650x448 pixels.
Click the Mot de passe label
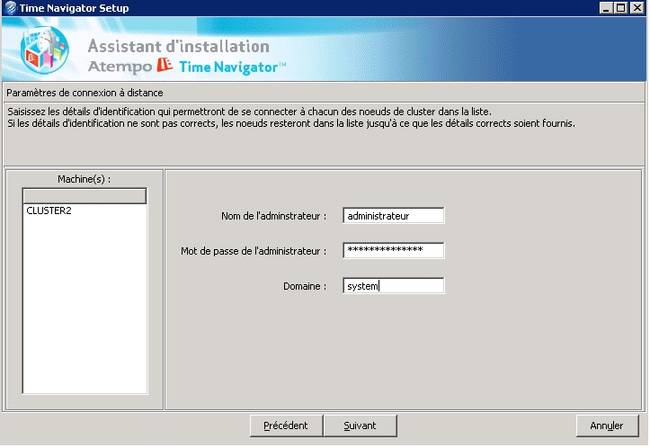253,251
